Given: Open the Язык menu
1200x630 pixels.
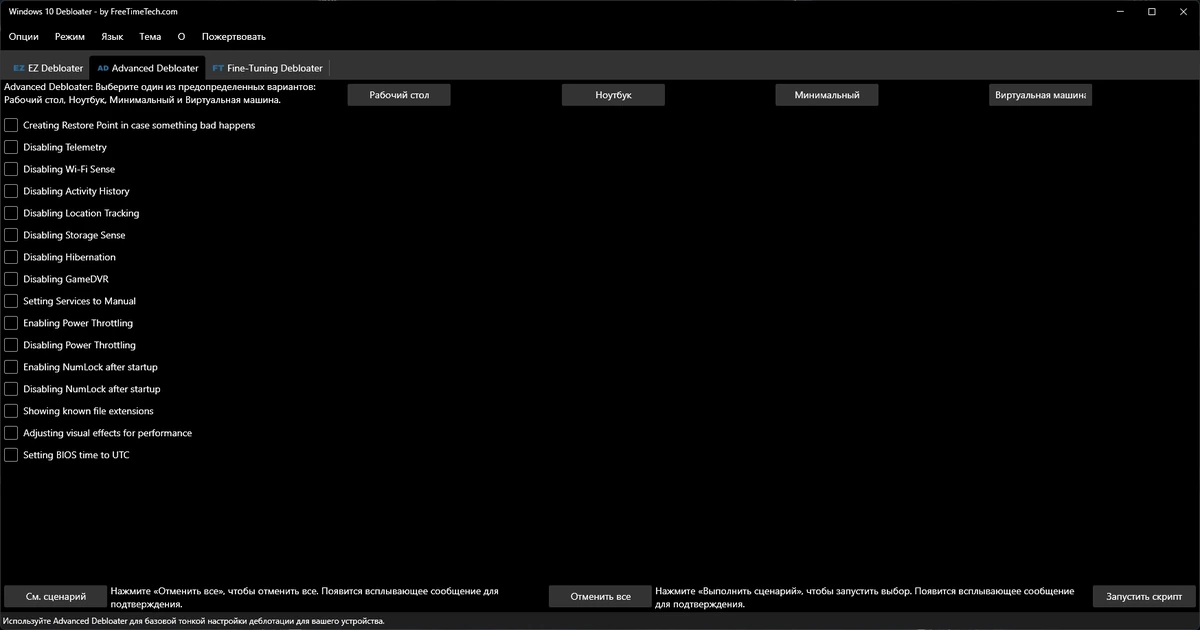Looking at the screenshot, I should point(112,36).
